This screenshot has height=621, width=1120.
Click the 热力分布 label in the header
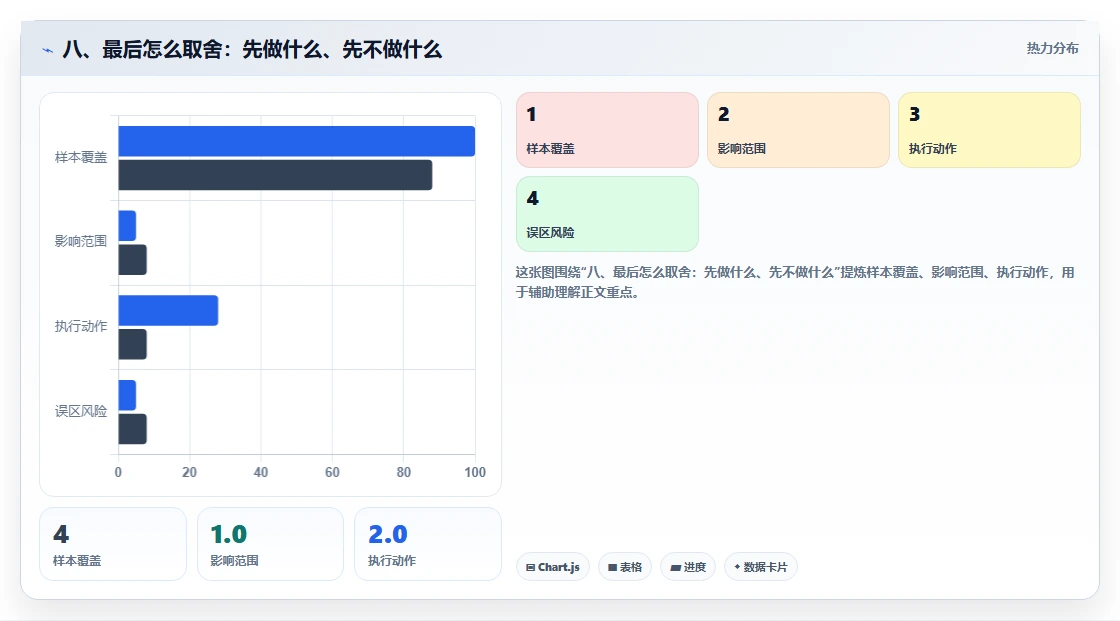1052,48
